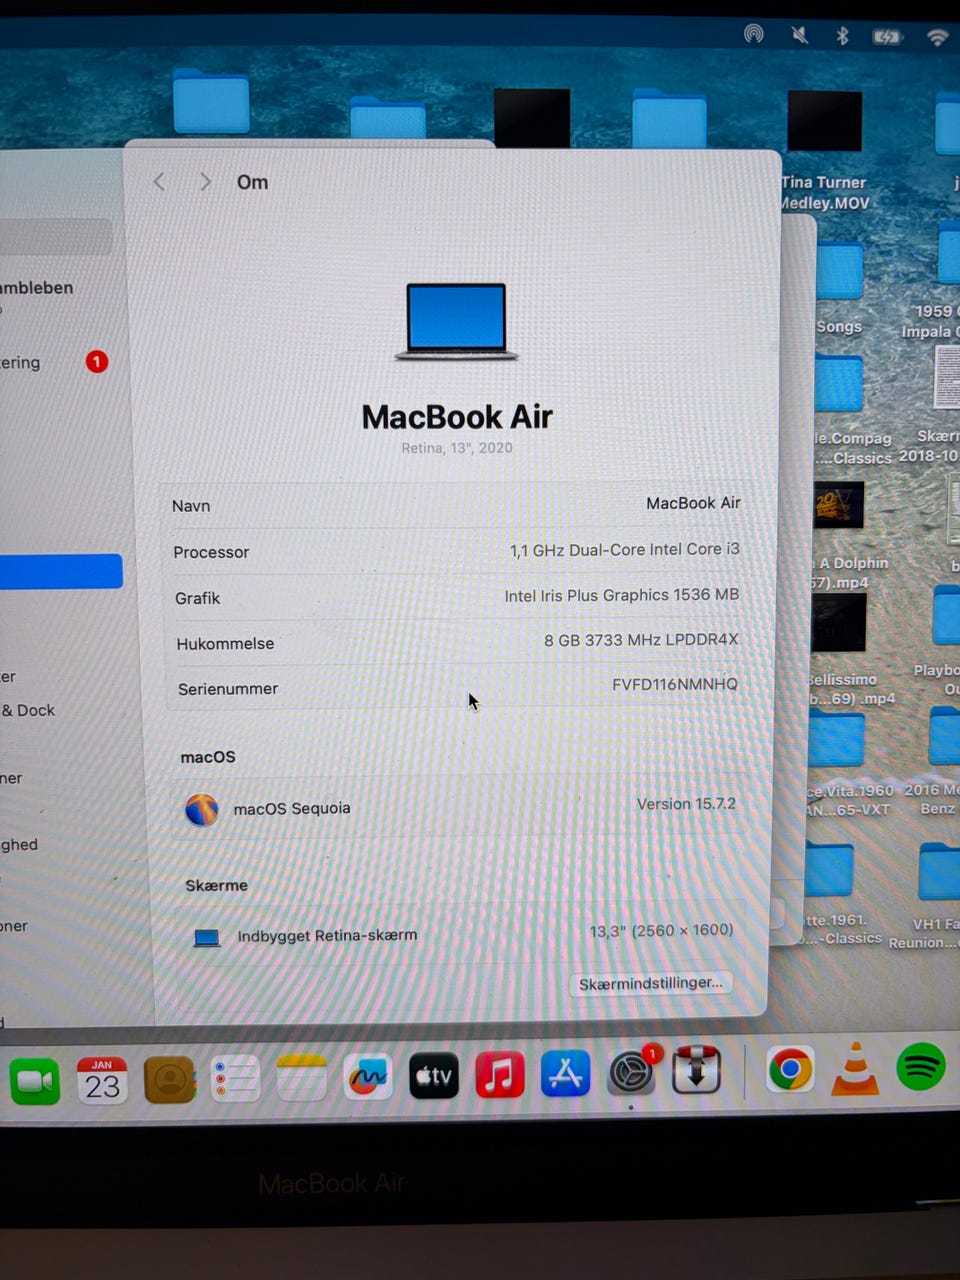Image resolution: width=960 pixels, height=1280 pixels.
Task: Launch Google Chrome from the Dock
Action: point(790,1070)
